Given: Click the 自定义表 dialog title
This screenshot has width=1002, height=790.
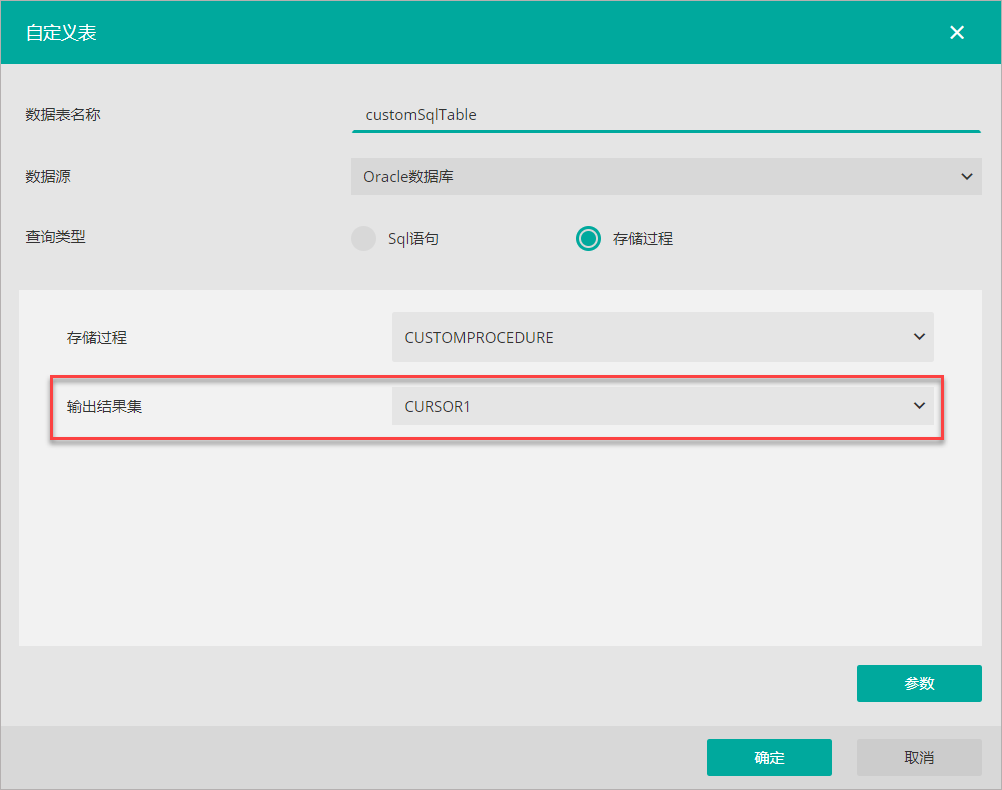Looking at the screenshot, I should [x=61, y=33].
